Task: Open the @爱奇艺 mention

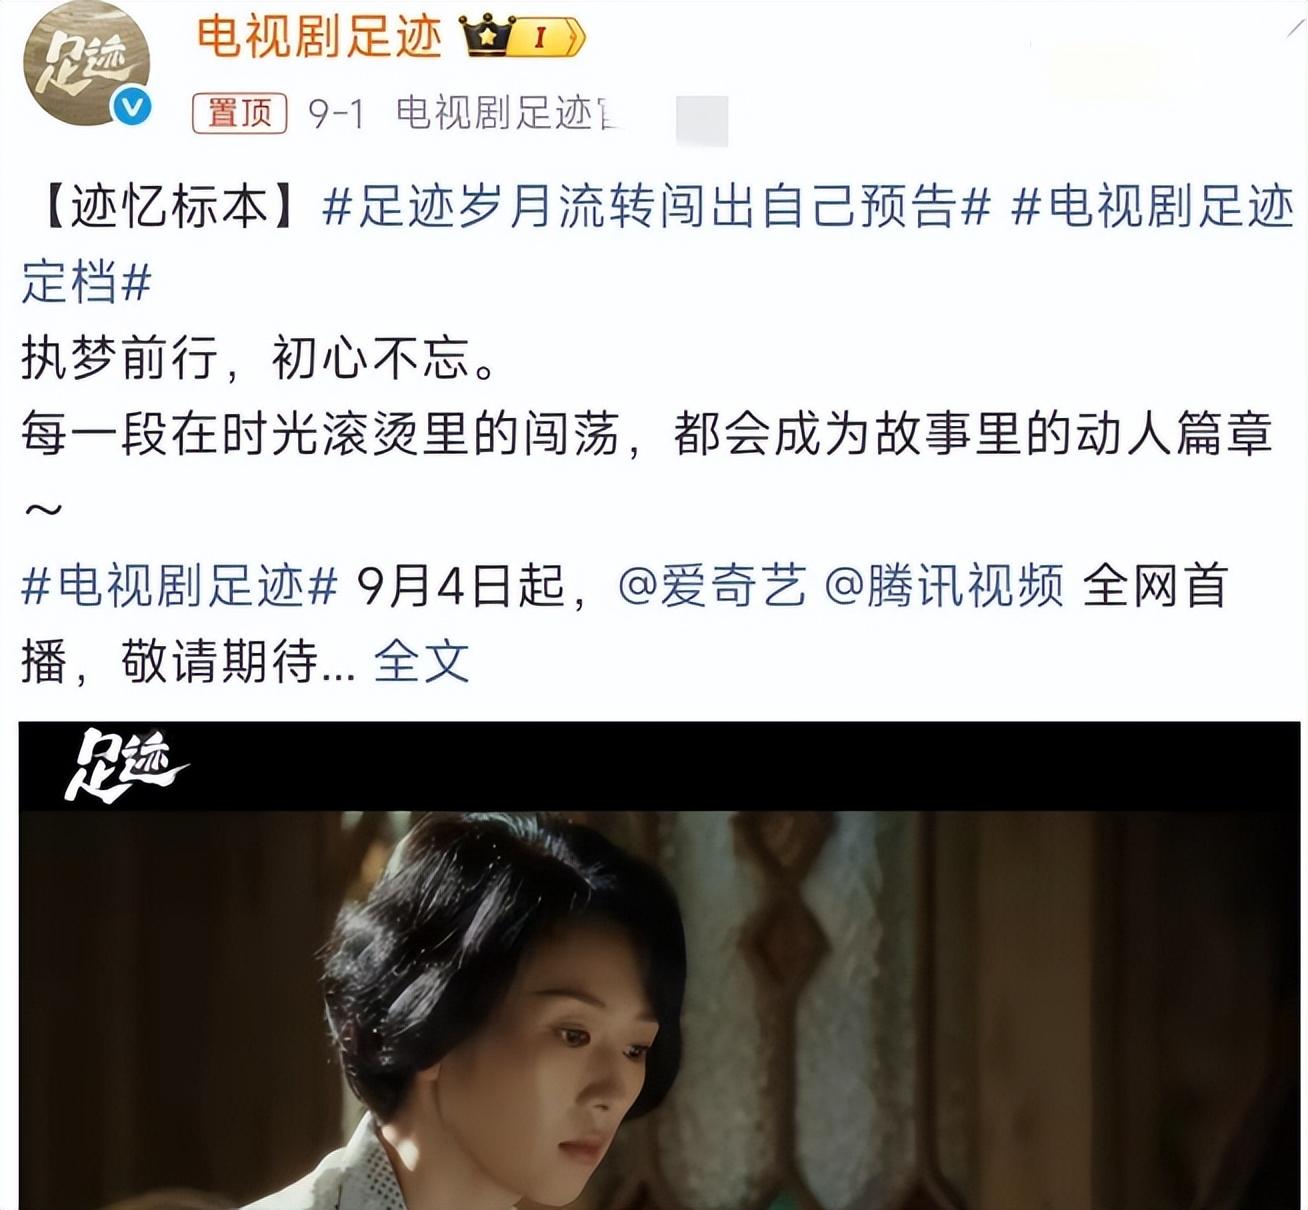Action: click(x=712, y=586)
